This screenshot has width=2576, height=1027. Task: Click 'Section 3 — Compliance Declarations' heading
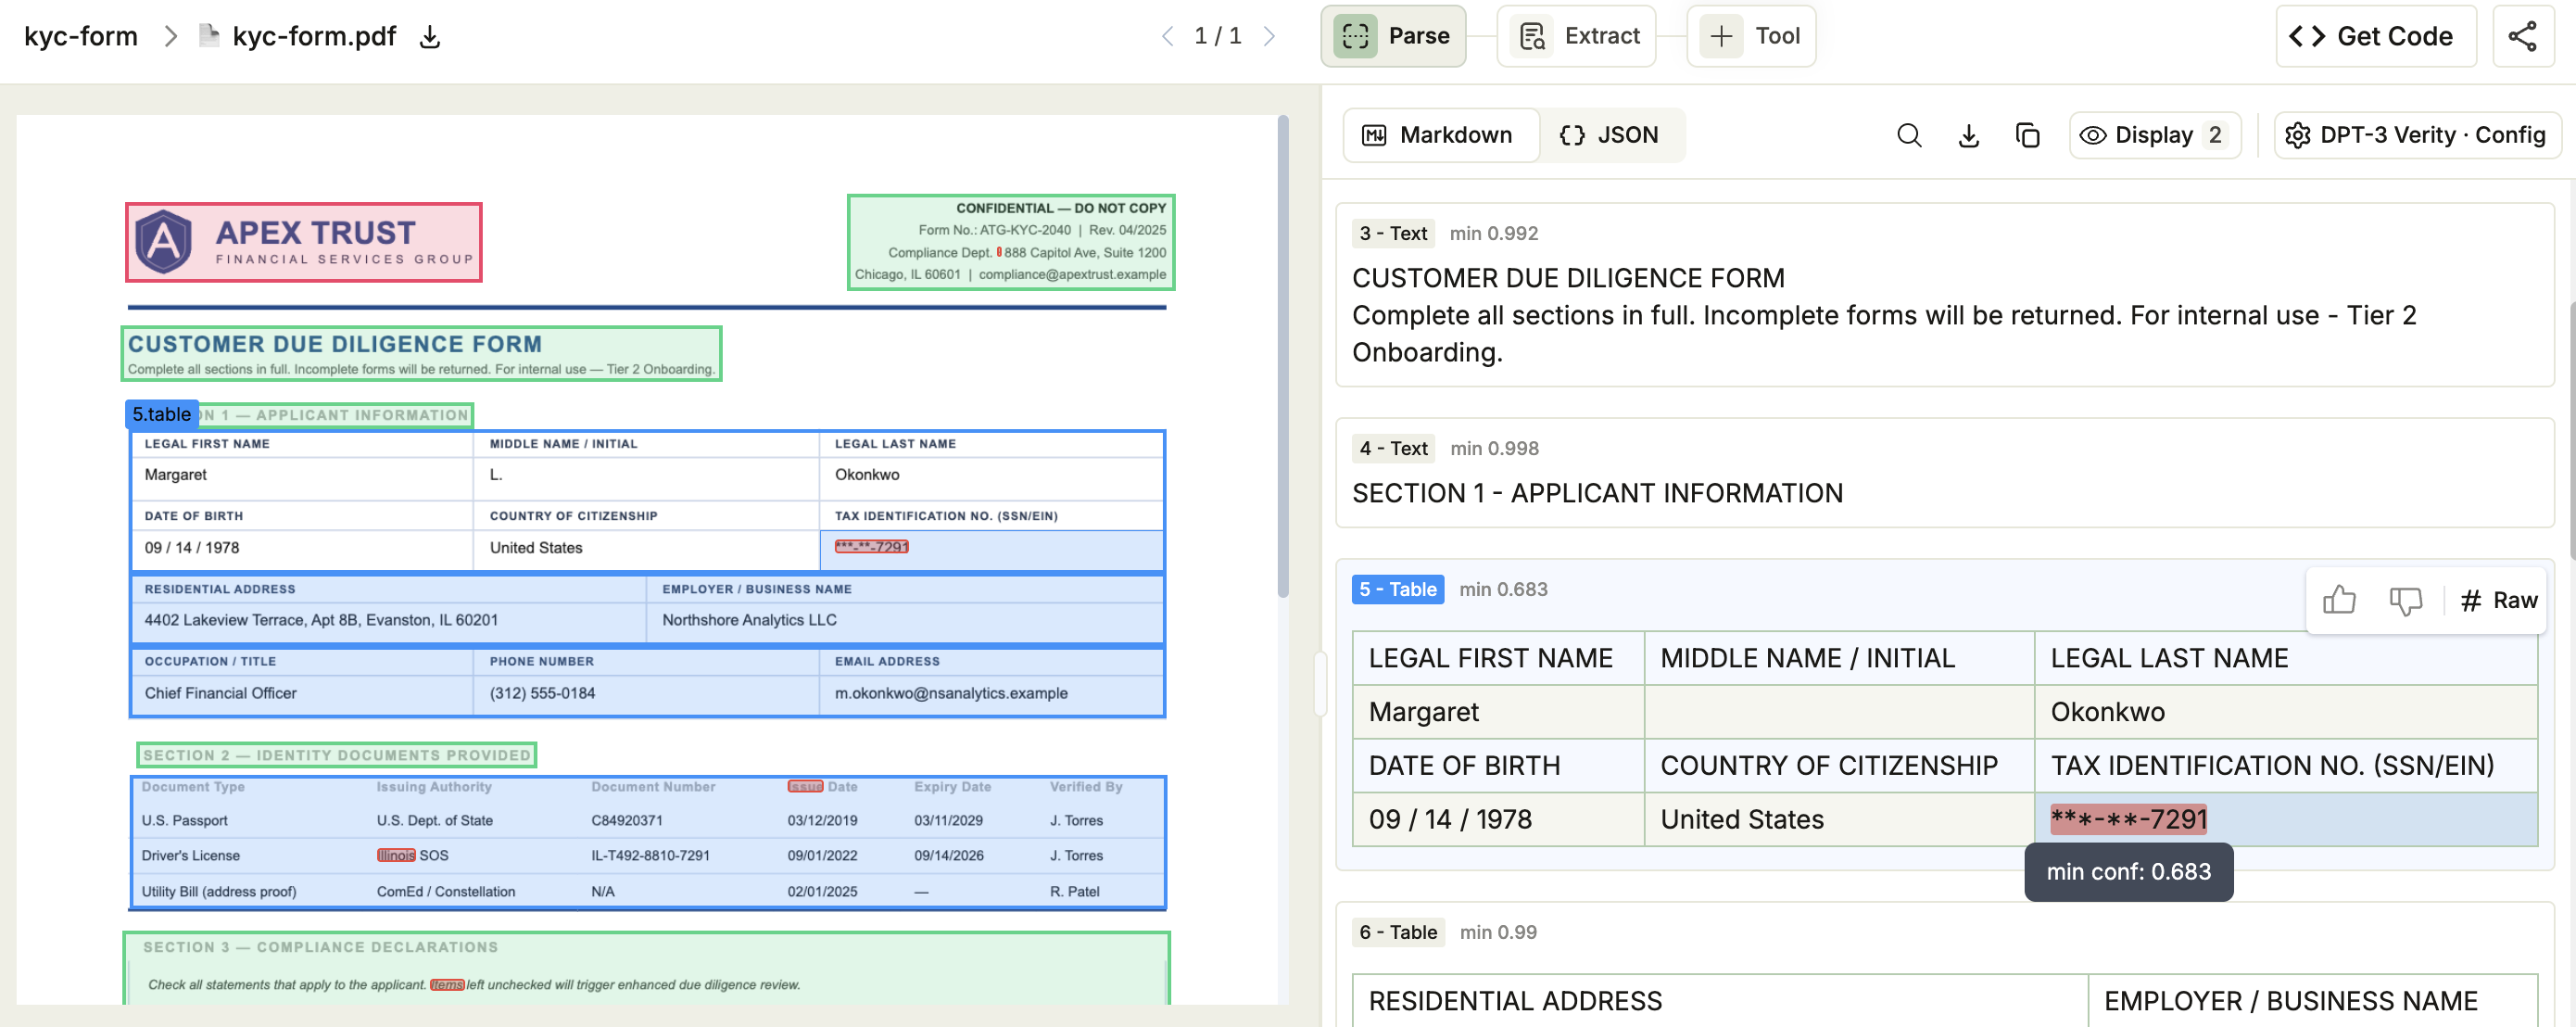pyautogui.click(x=320, y=947)
